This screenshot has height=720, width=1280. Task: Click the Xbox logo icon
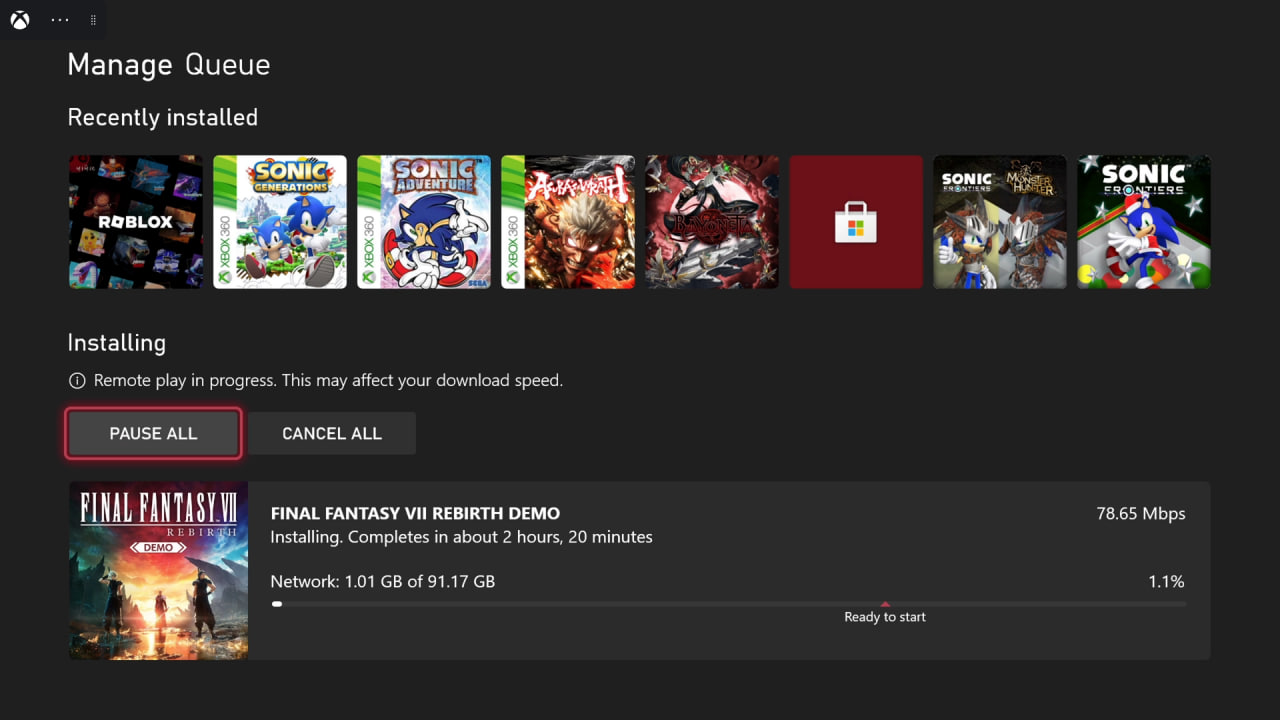20,20
